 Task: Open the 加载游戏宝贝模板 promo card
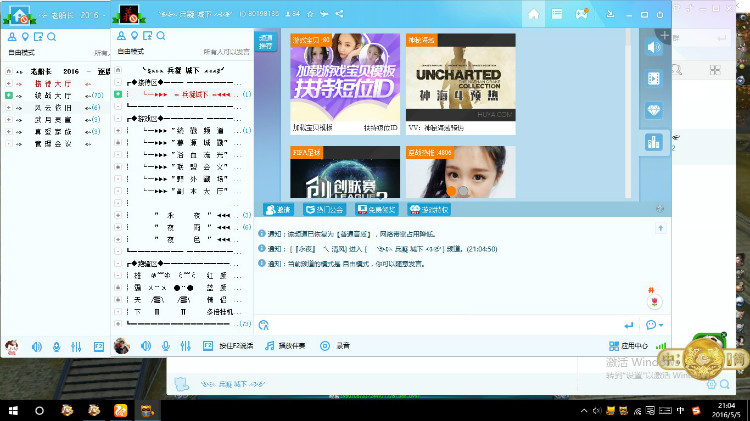click(345, 84)
